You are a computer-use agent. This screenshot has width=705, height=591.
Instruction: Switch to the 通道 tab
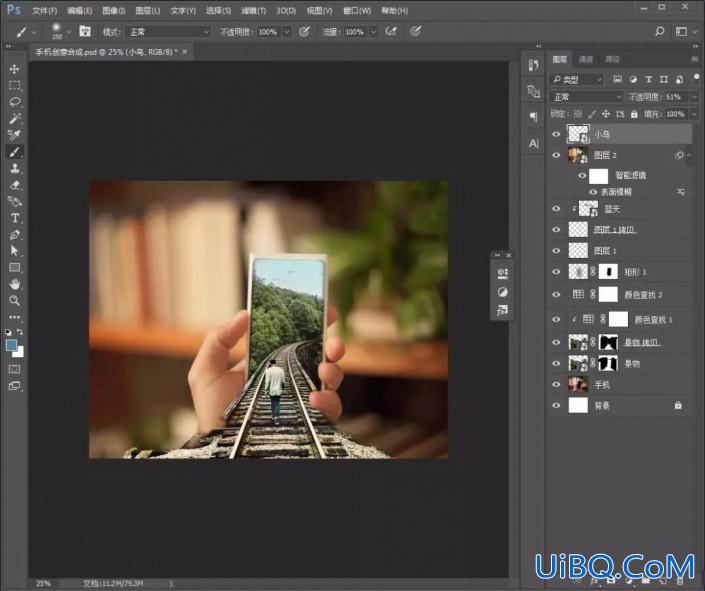(585, 59)
